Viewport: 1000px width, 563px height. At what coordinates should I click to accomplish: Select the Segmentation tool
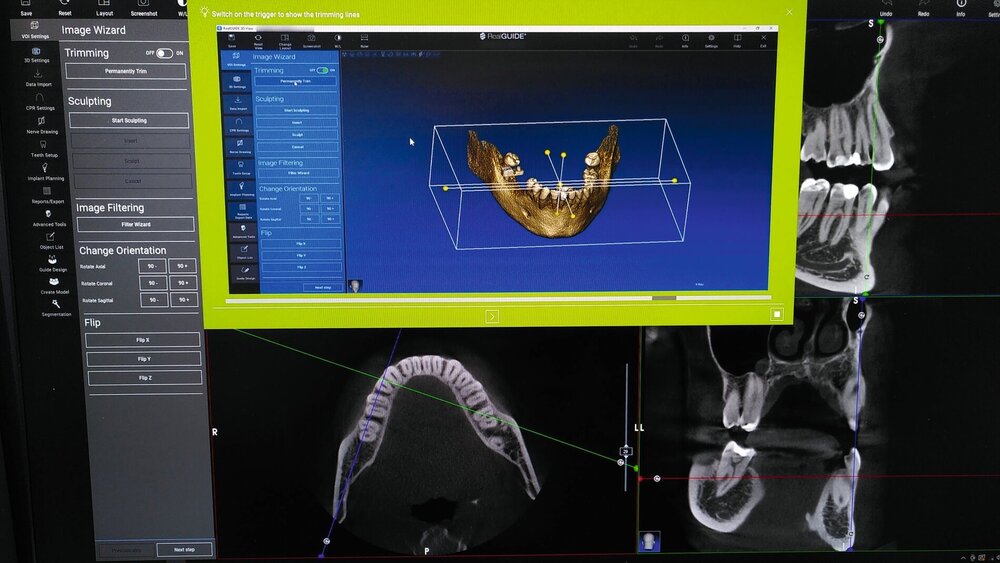[56, 307]
